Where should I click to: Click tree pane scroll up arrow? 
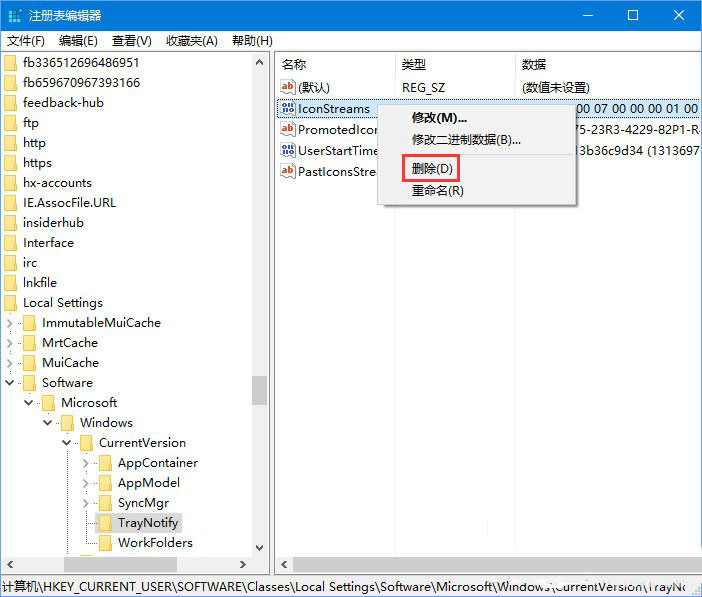[259, 63]
